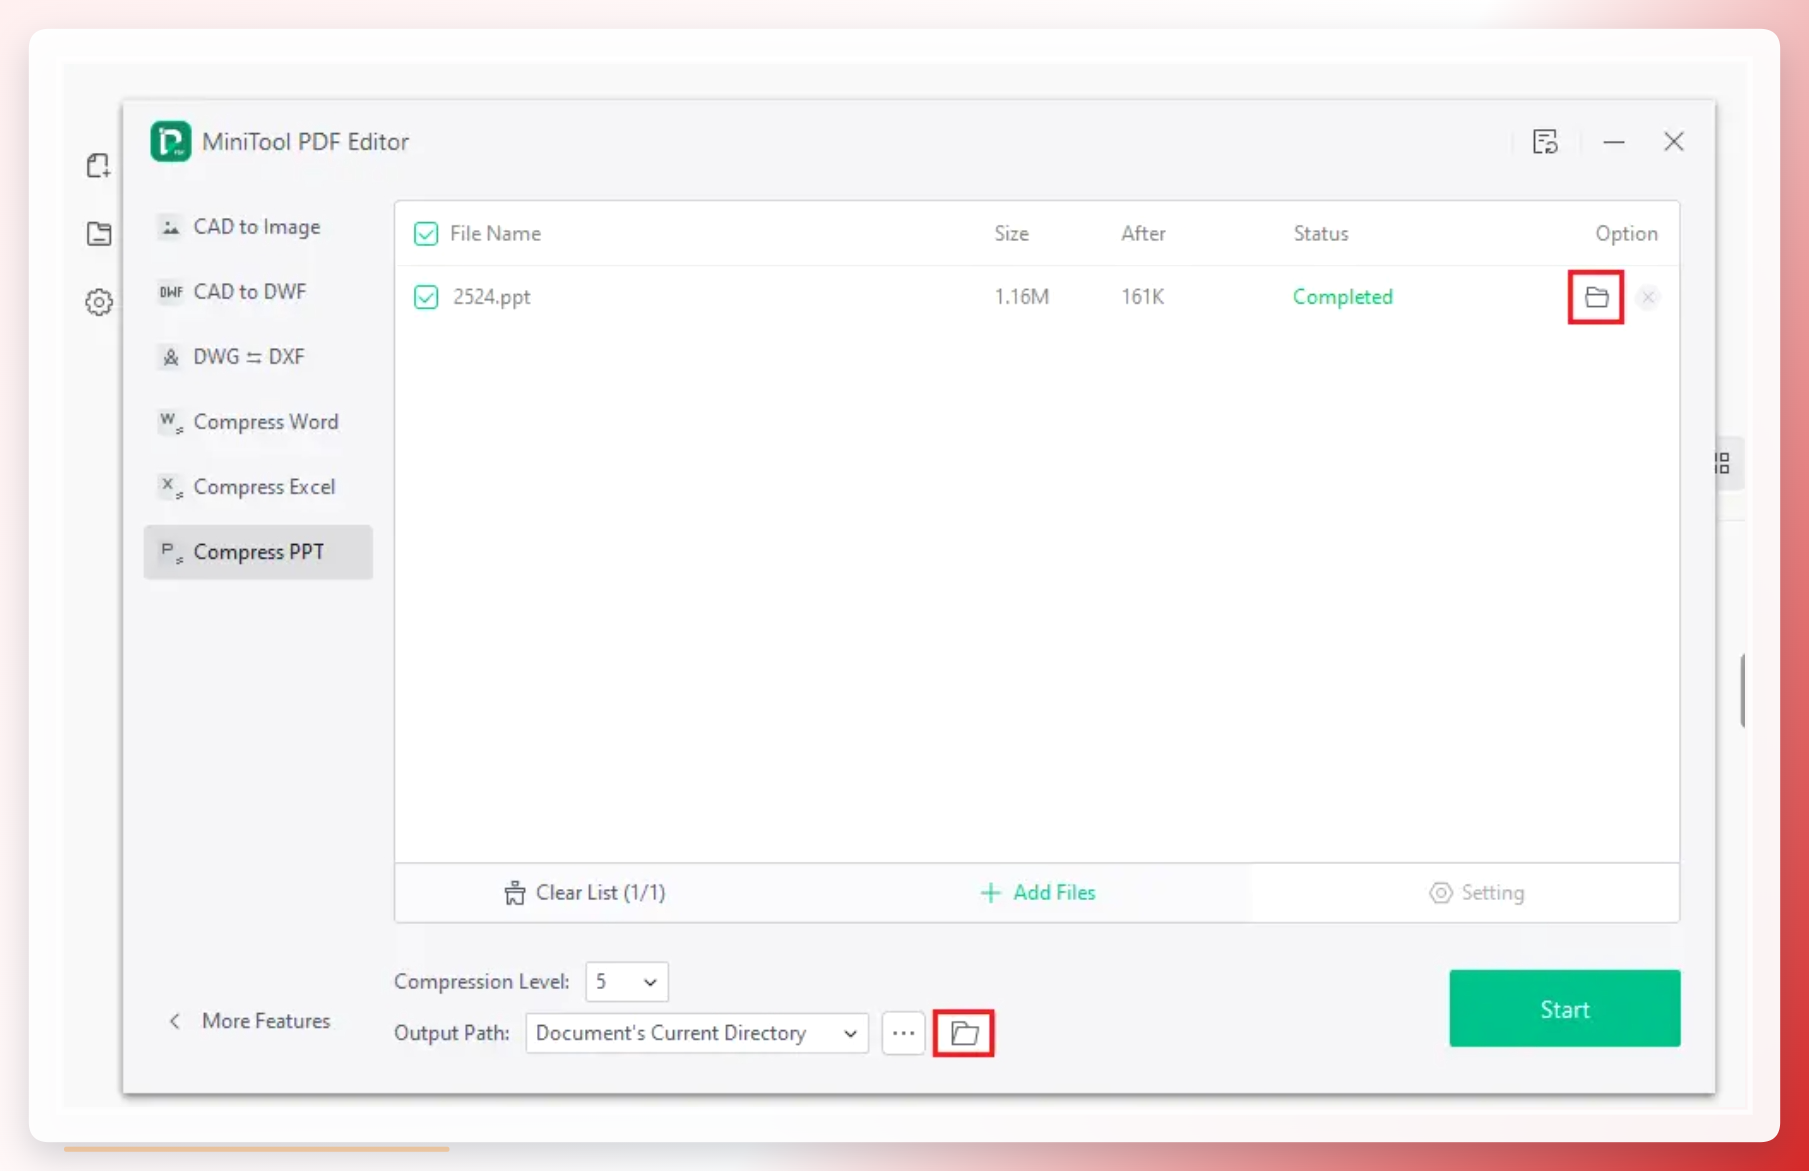Choose the DWG to DXF converter

pyautogui.click(x=258, y=357)
